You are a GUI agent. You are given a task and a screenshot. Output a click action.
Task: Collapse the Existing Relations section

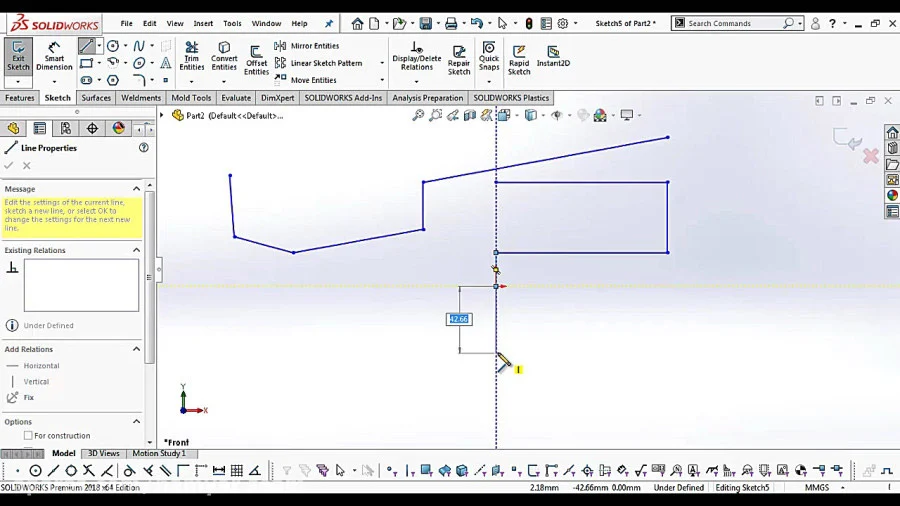tap(137, 250)
